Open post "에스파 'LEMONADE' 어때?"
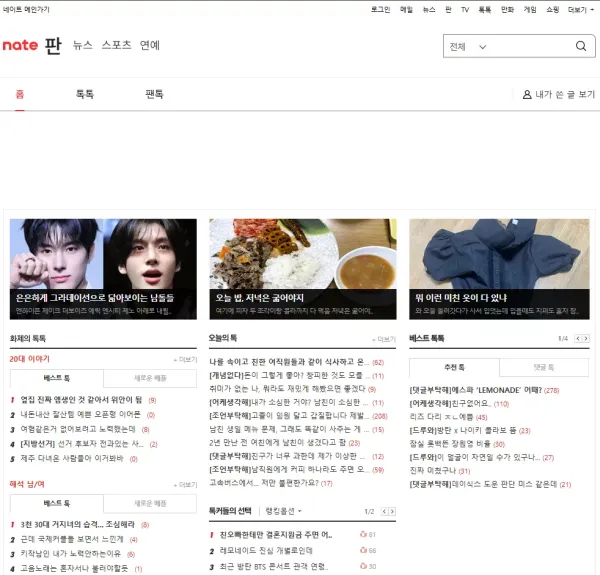This screenshot has width=600, height=575. 476,390
